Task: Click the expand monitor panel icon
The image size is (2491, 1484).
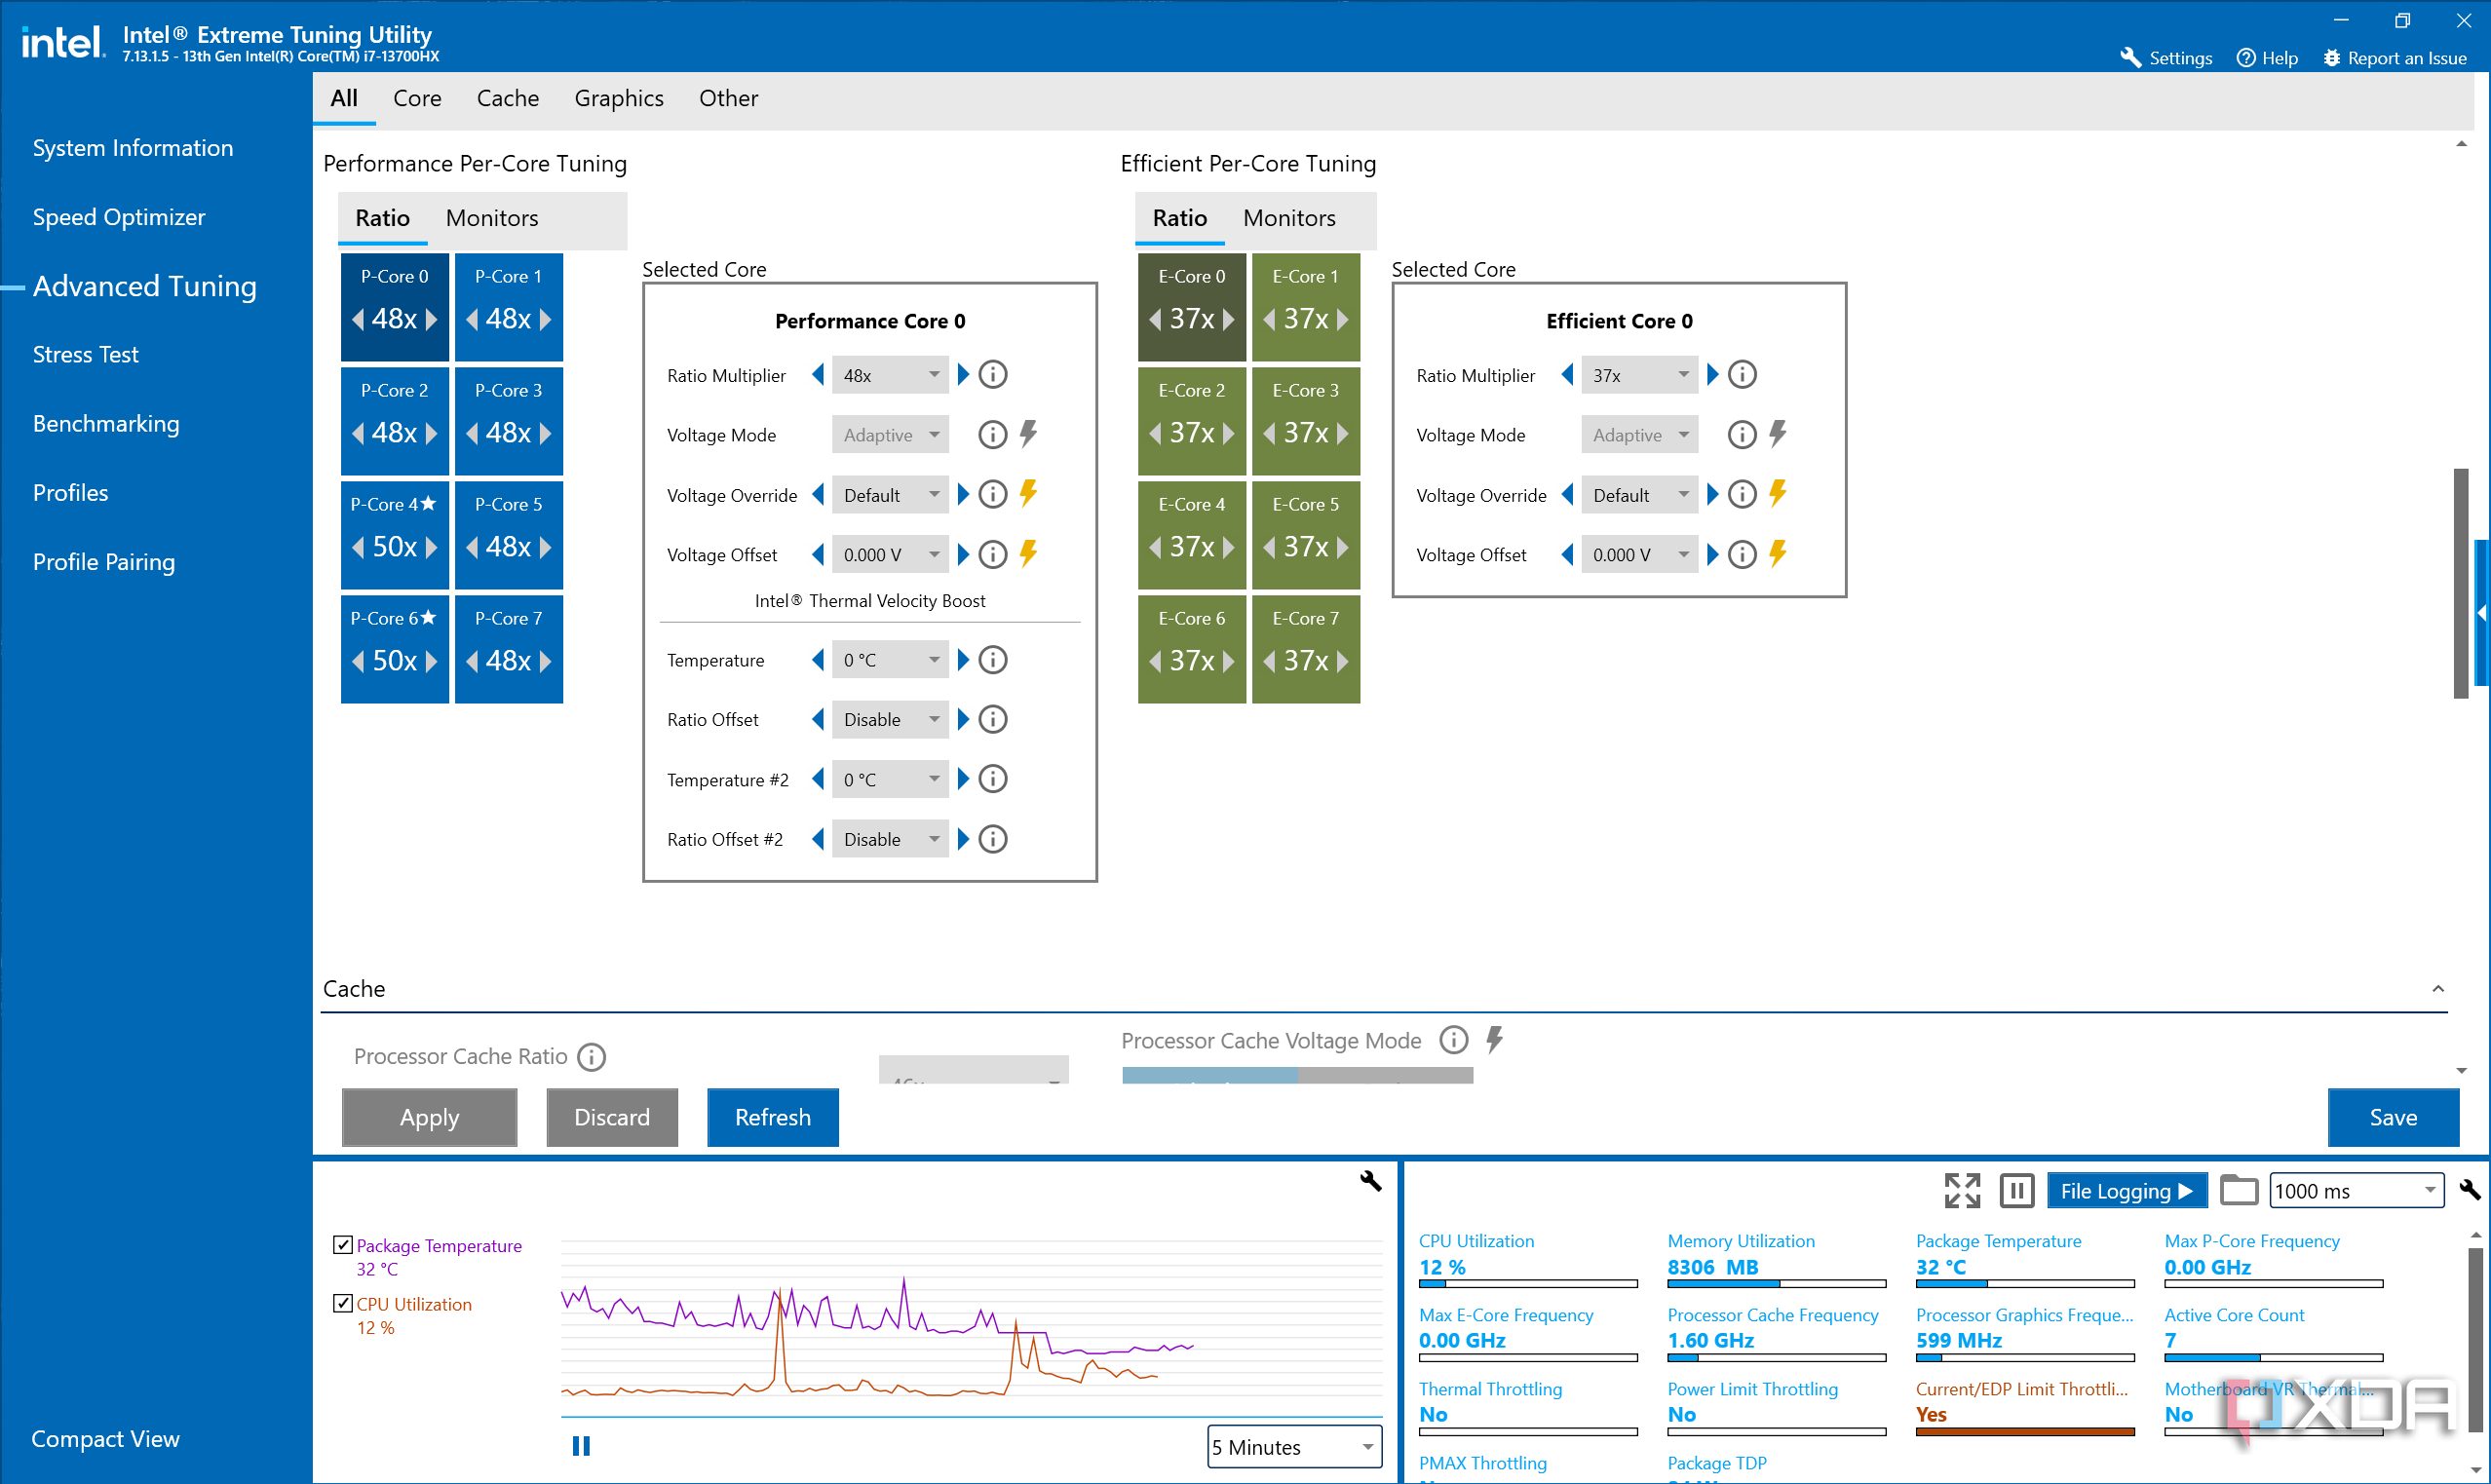Action: pyautogui.click(x=1961, y=1191)
